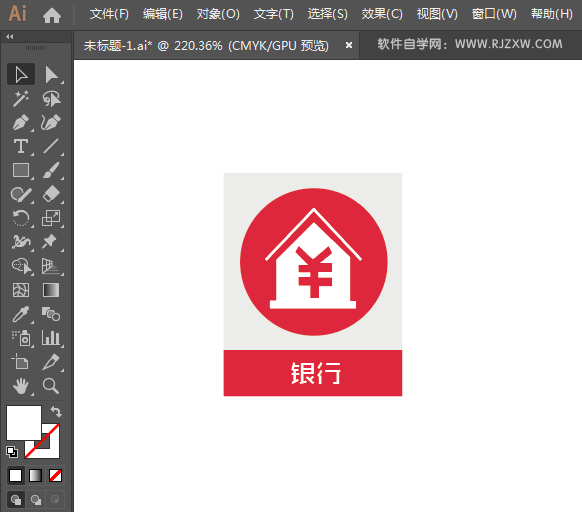Activate the Type tool

21,146
